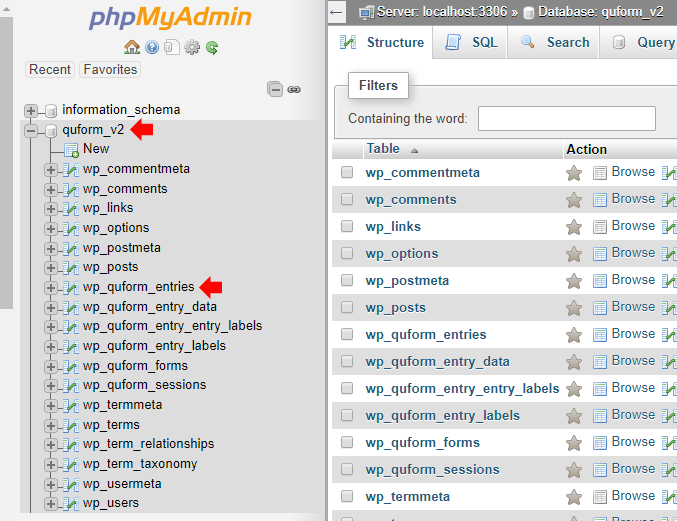Add wp_quform_entry_data to favorites star

(574, 362)
